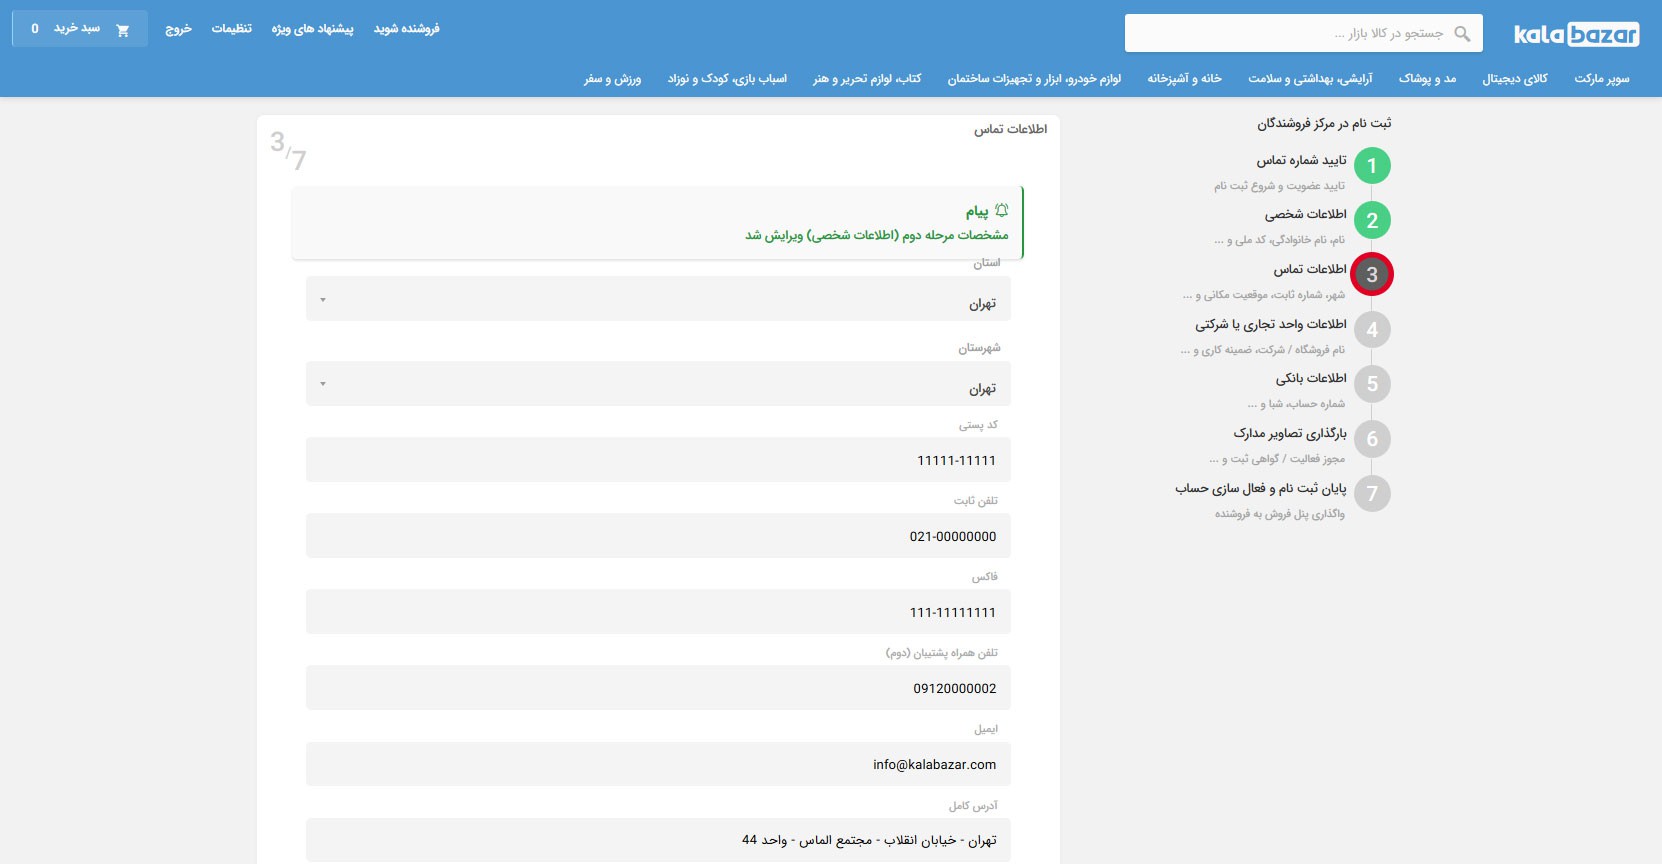Click step 6 circle بارگذاری تصاویر مدارک
The height and width of the screenshot is (864, 1662).
click(x=1372, y=439)
